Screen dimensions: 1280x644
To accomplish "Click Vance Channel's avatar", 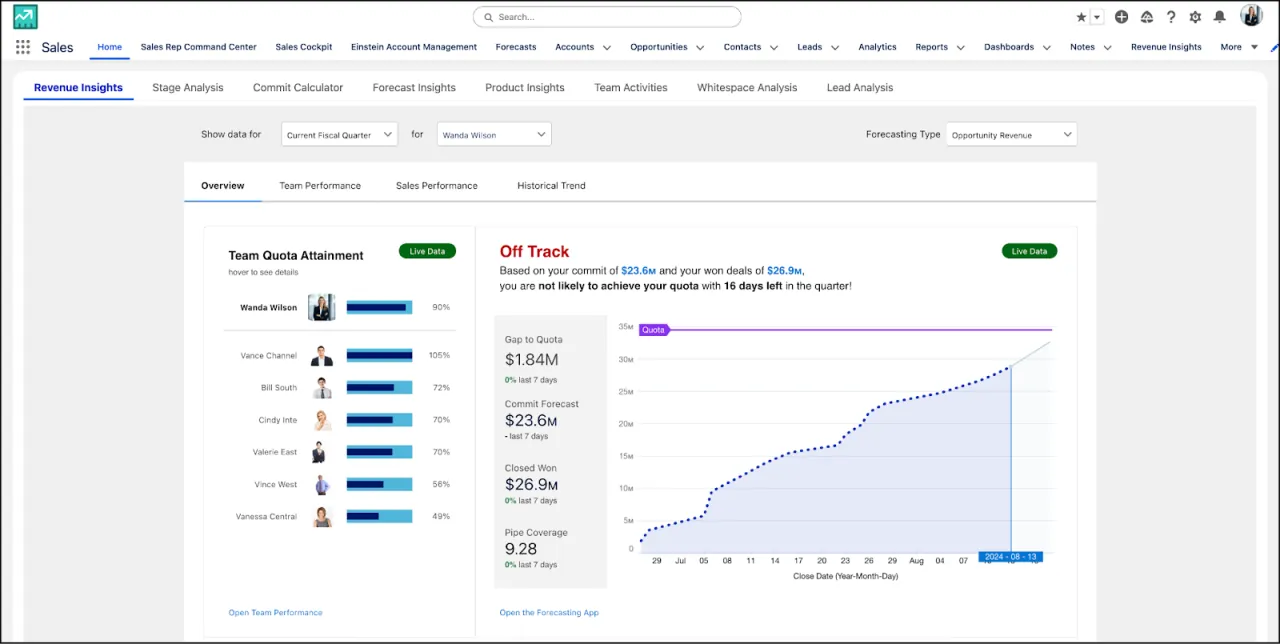I will point(322,356).
